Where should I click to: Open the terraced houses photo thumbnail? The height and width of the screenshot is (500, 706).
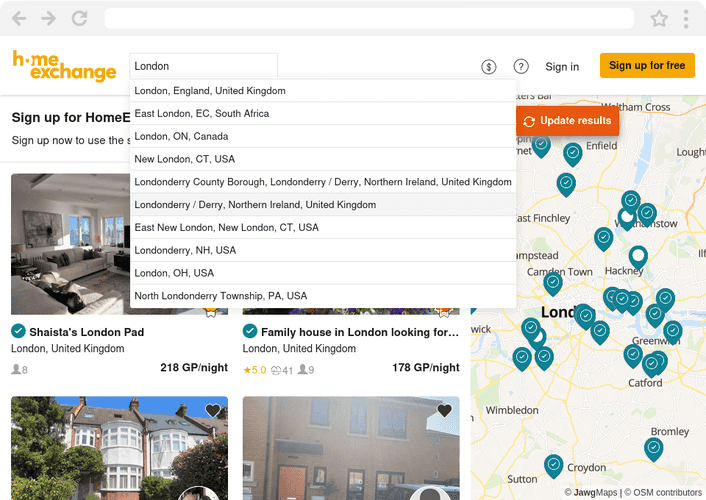click(x=119, y=448)
